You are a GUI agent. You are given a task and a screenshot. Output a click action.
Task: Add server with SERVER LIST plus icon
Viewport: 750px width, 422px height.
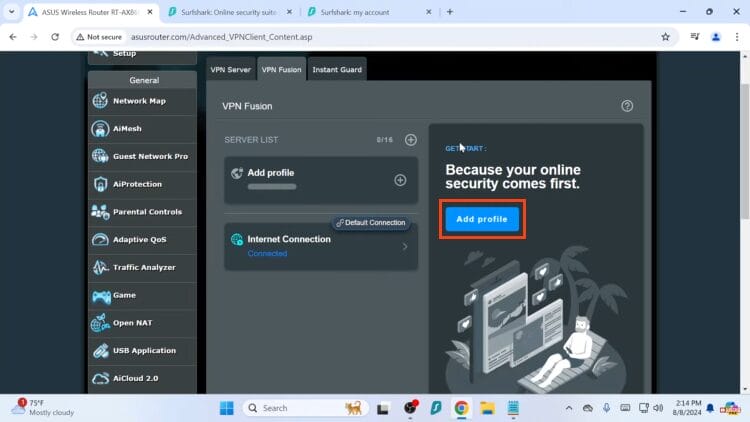(x=410, y=140)
